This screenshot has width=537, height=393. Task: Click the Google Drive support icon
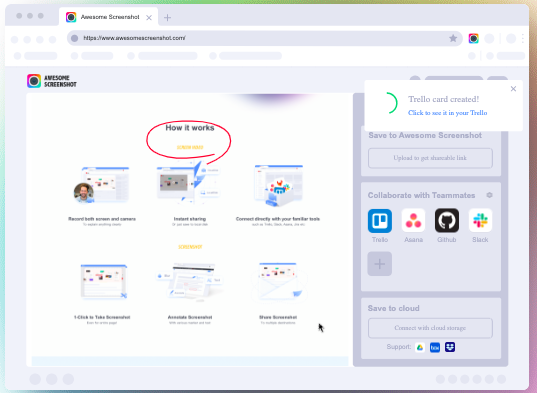420,347
